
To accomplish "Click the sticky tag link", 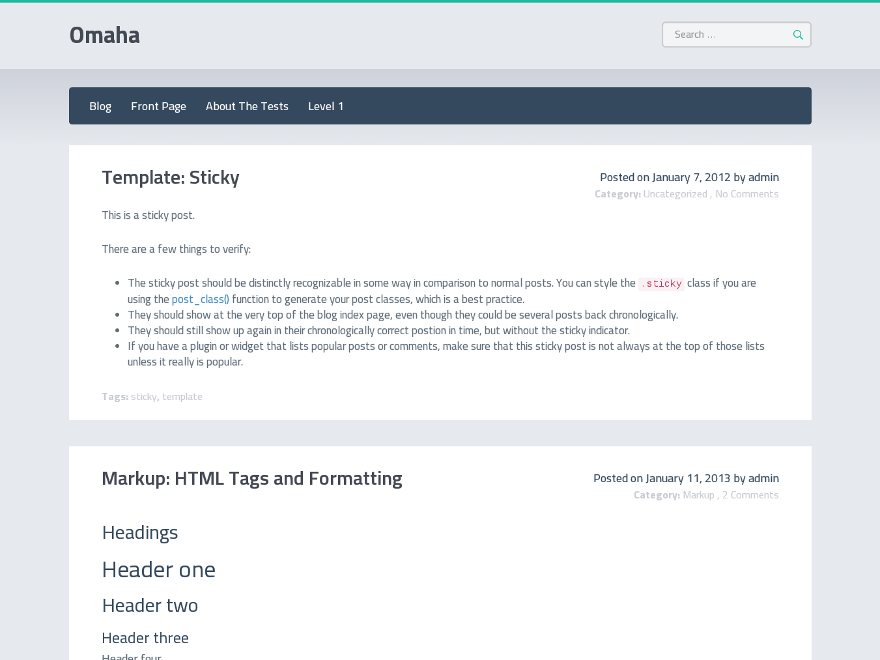I will pos(143,397).
